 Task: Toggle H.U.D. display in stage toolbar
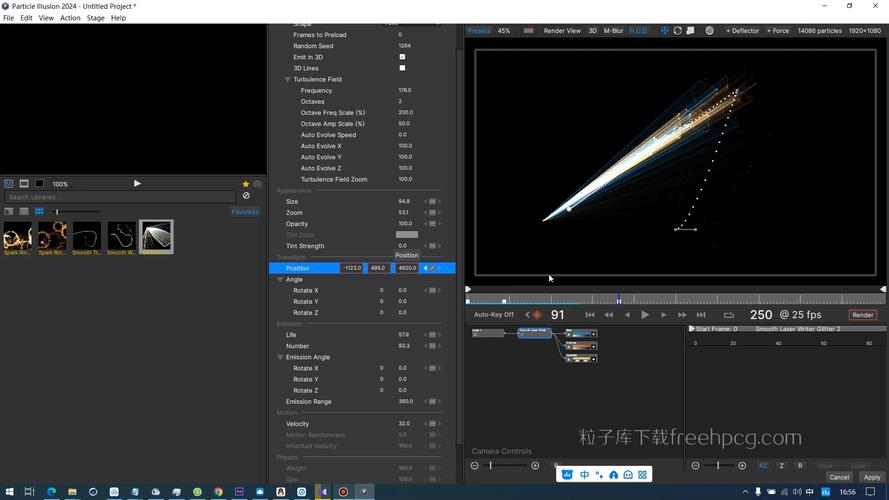point(638,31)
